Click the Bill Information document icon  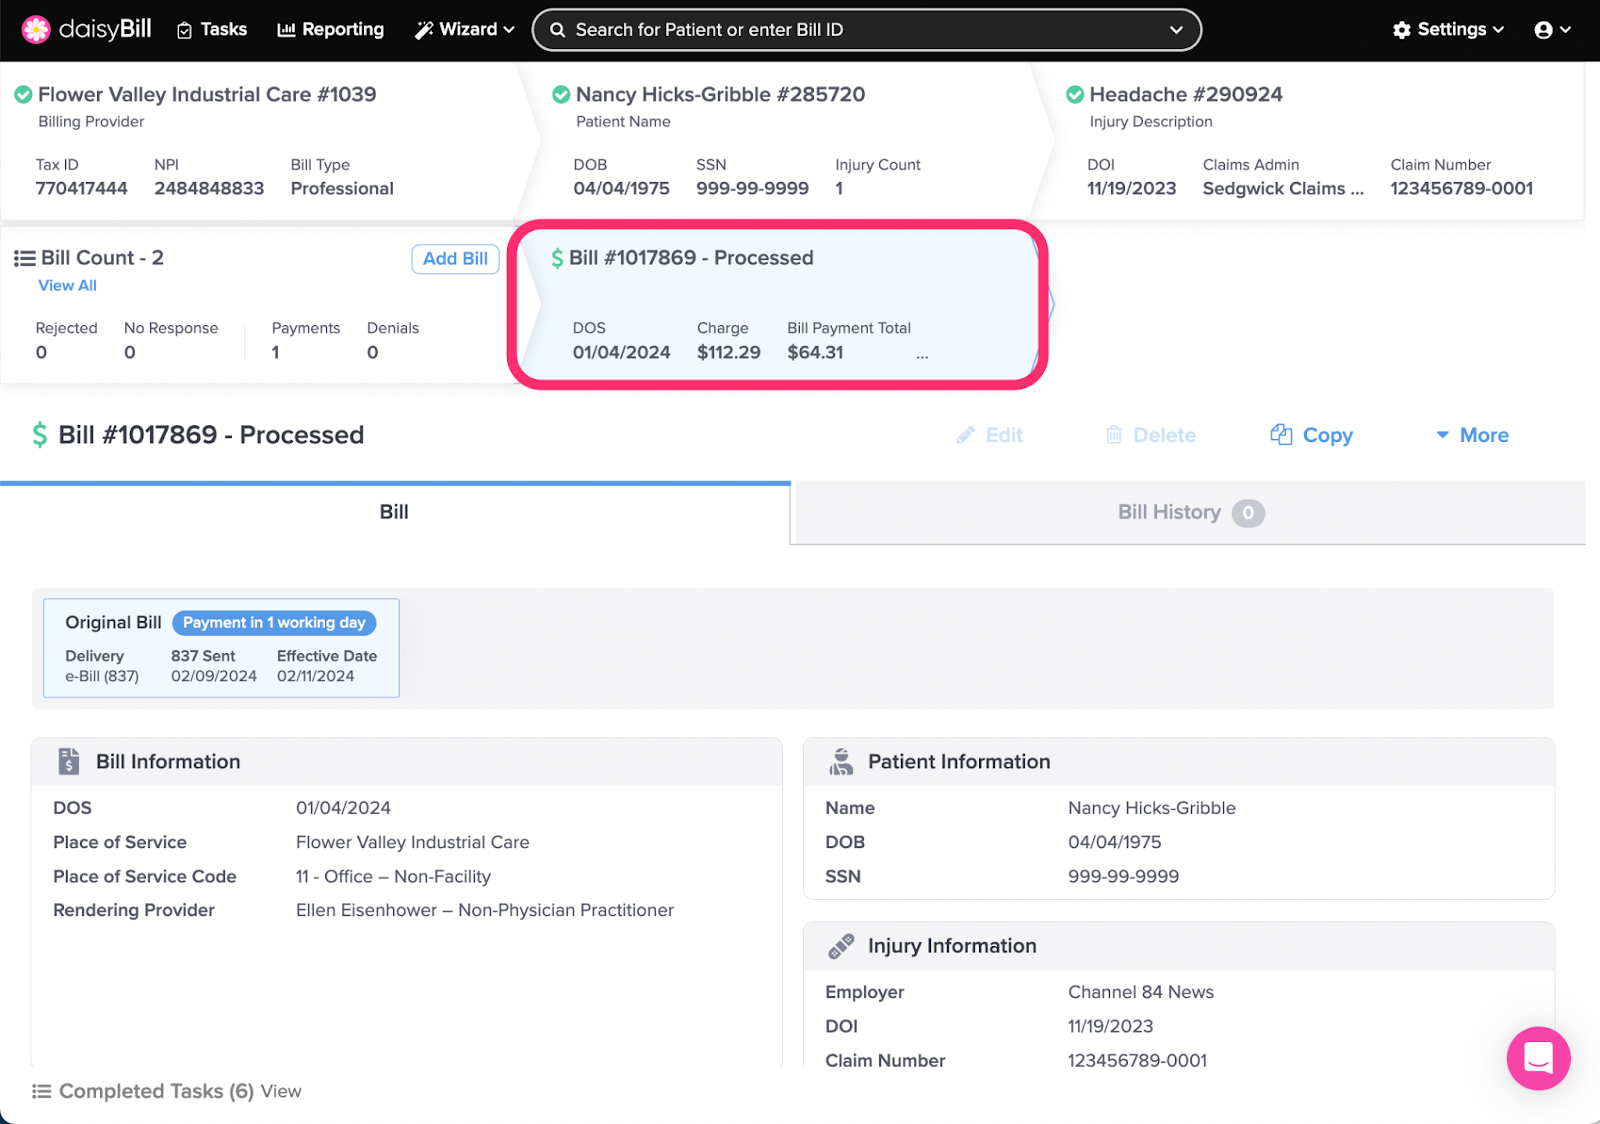[68, 761]
